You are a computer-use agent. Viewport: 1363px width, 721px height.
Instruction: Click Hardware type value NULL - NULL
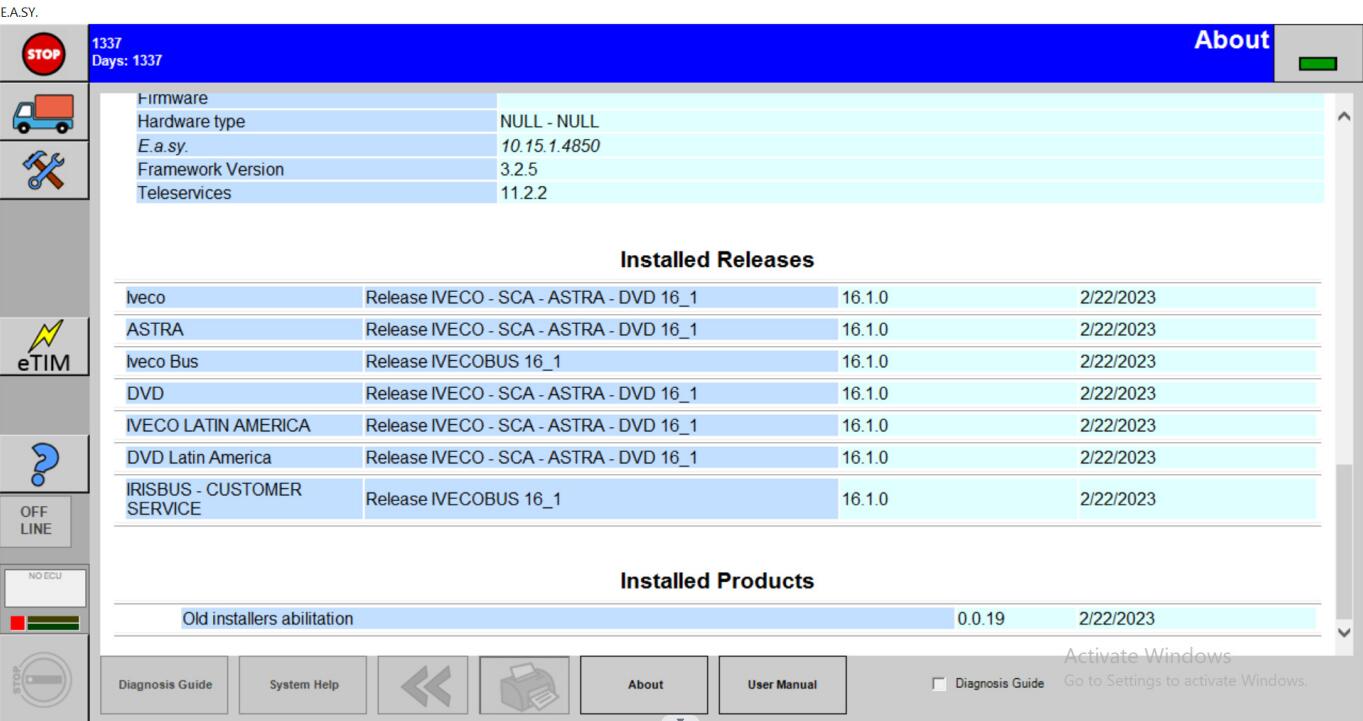tap(549, 122)
